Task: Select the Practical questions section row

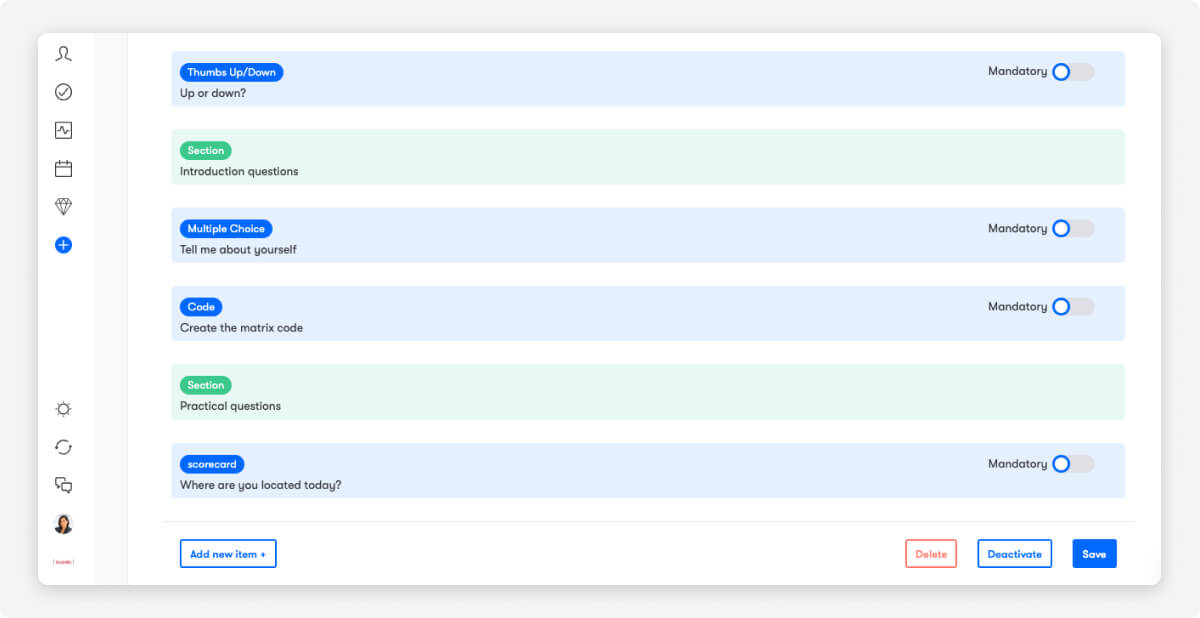Action: click(x=648, y=393)
